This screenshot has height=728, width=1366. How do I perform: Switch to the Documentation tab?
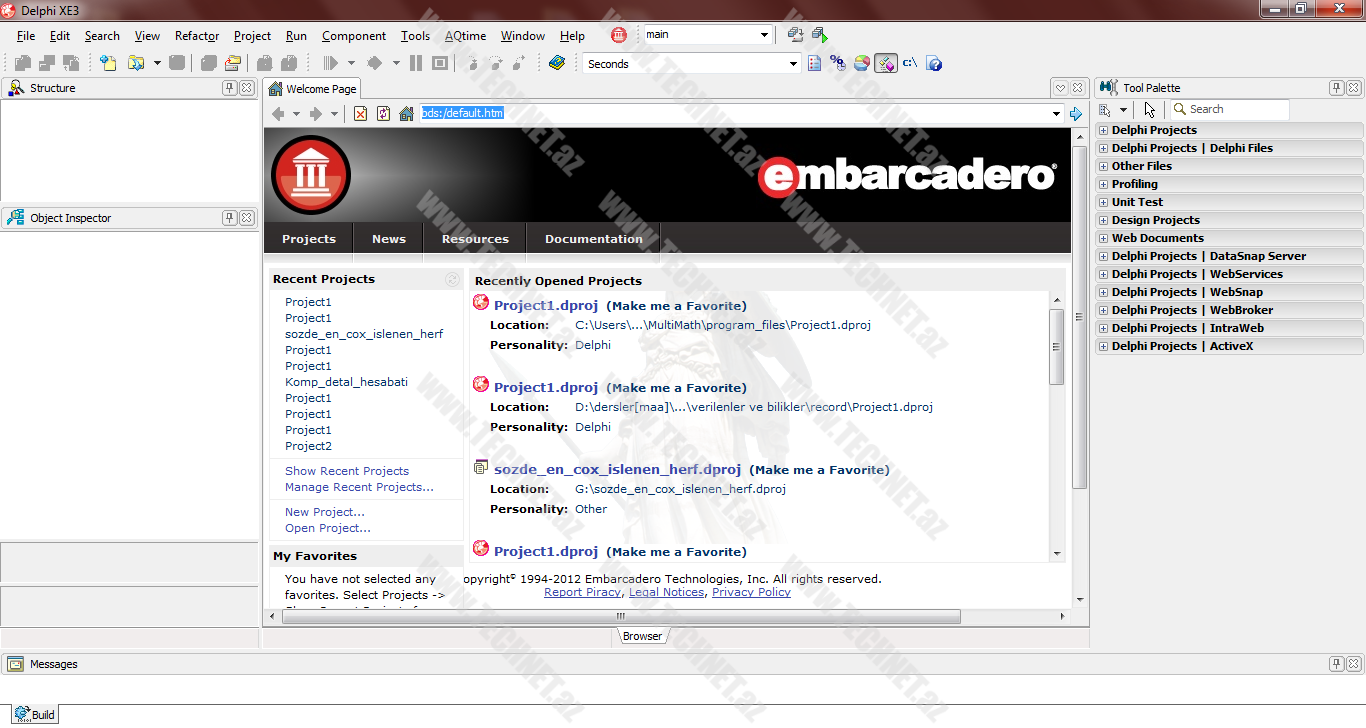[593, 239]
